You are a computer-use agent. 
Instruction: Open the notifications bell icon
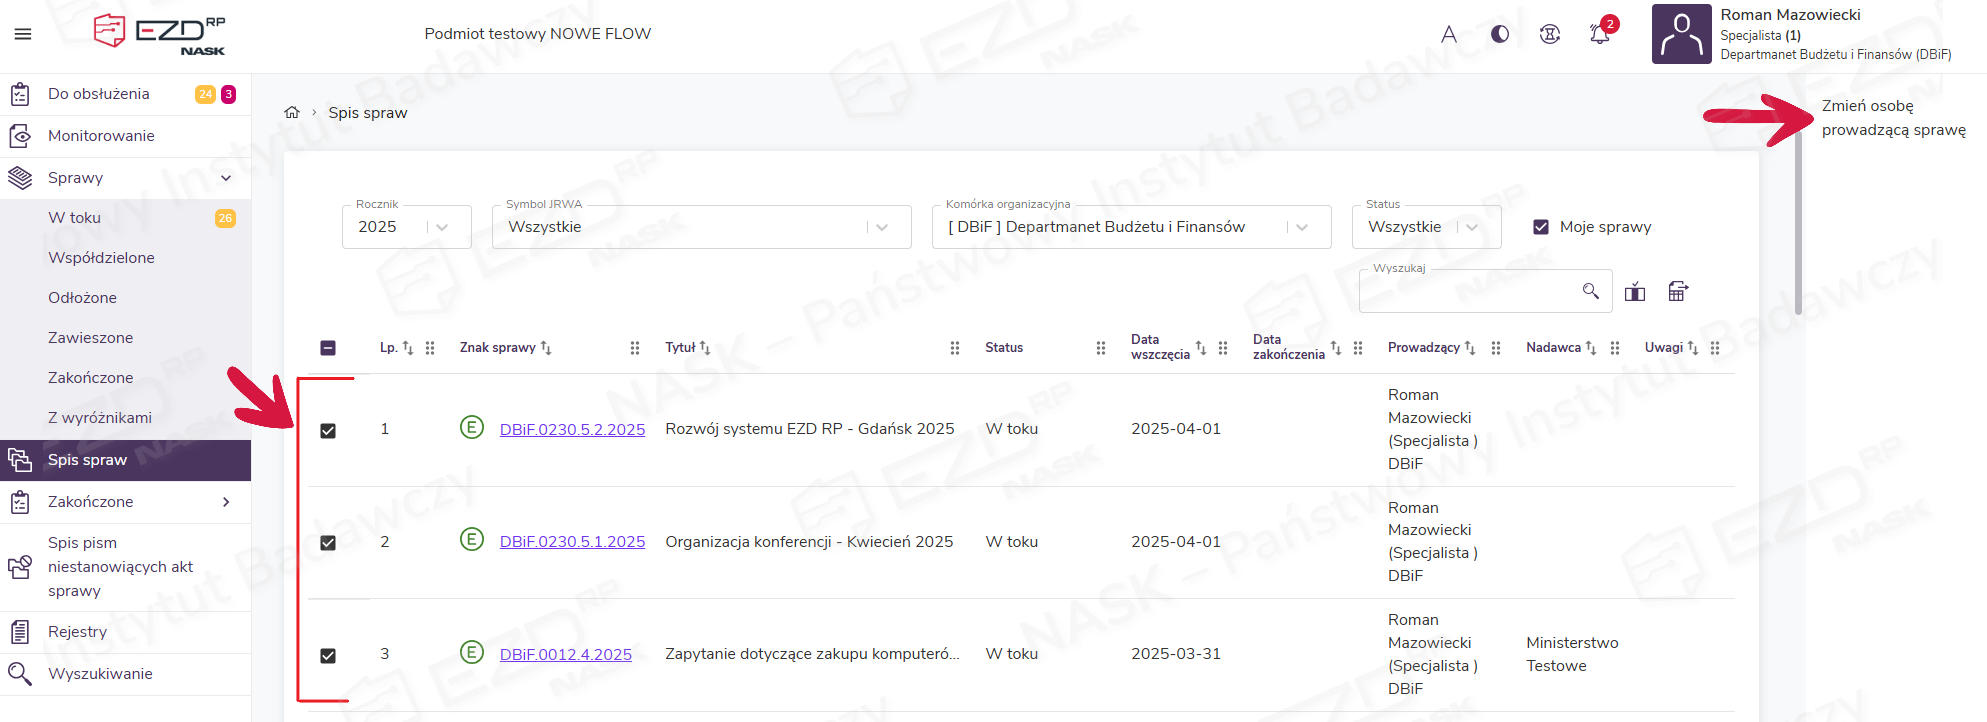[x=1600, y=34]
